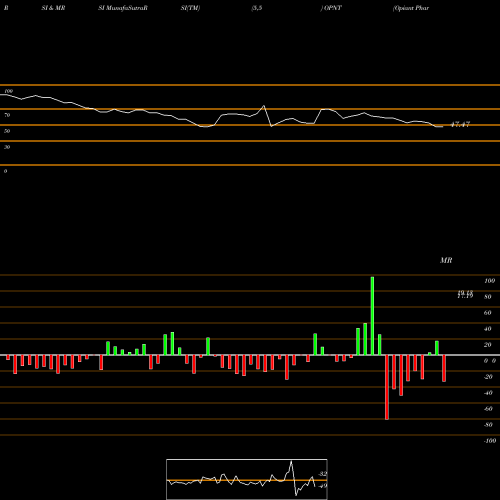Click the value 49 in the mini chart
Viewport: 500px width, 500px height.
tap(323, 486)
